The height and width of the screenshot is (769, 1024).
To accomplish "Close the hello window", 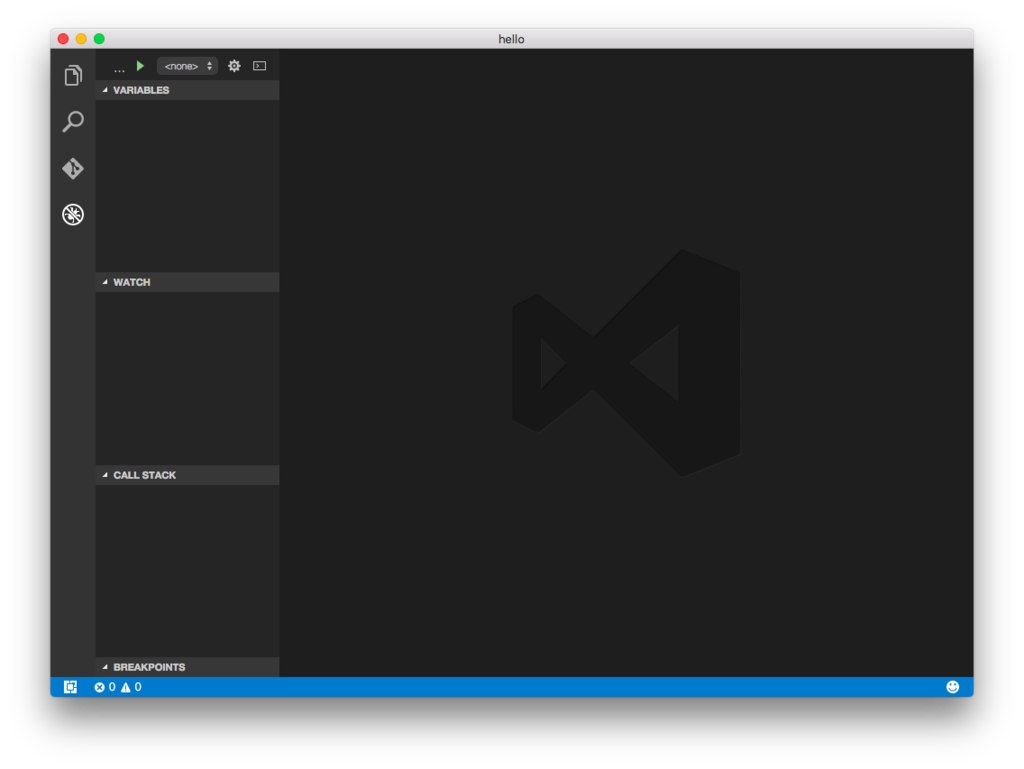I will [x=63, y=39].
